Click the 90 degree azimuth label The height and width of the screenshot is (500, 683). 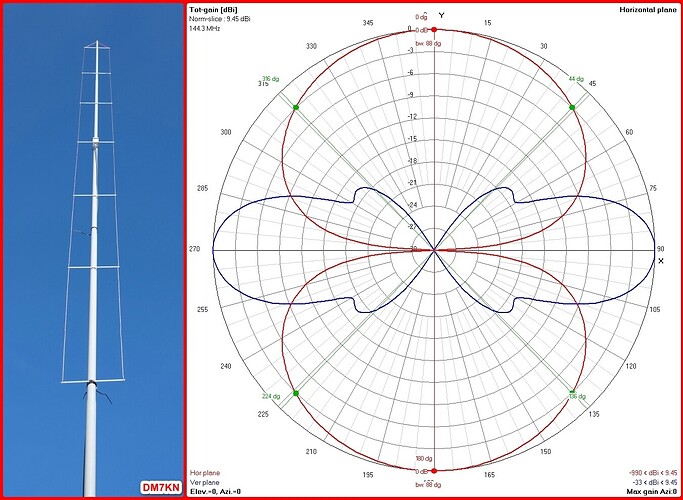pos(661,249)
